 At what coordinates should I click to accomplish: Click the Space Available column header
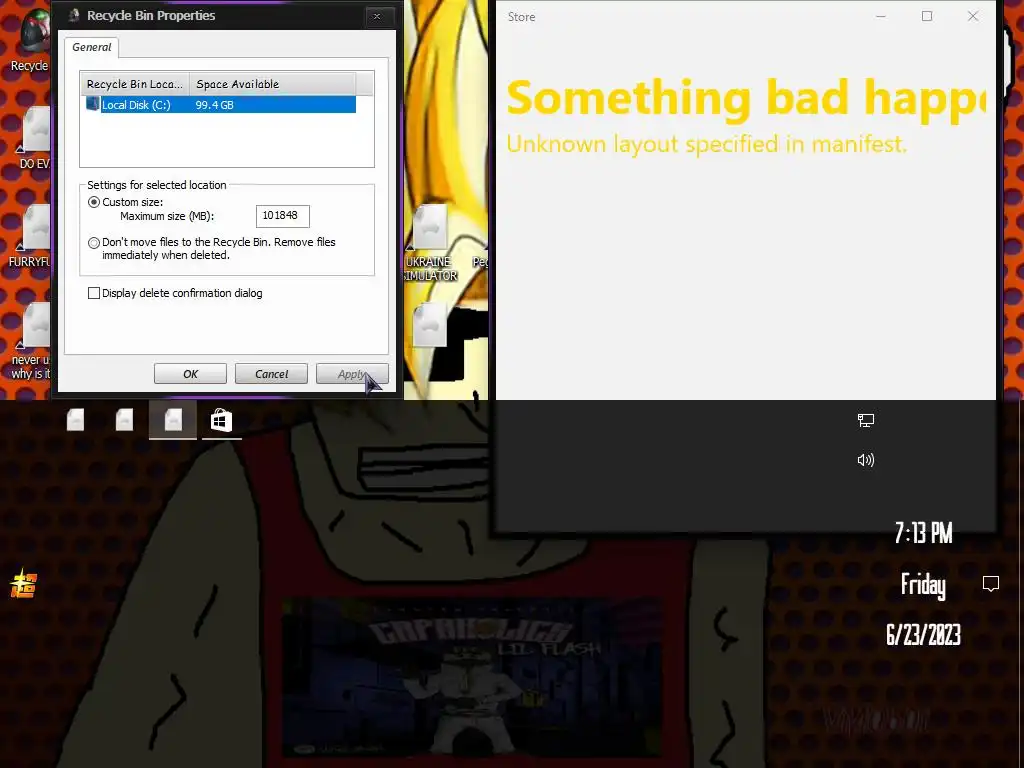click(x=272, y=84)
